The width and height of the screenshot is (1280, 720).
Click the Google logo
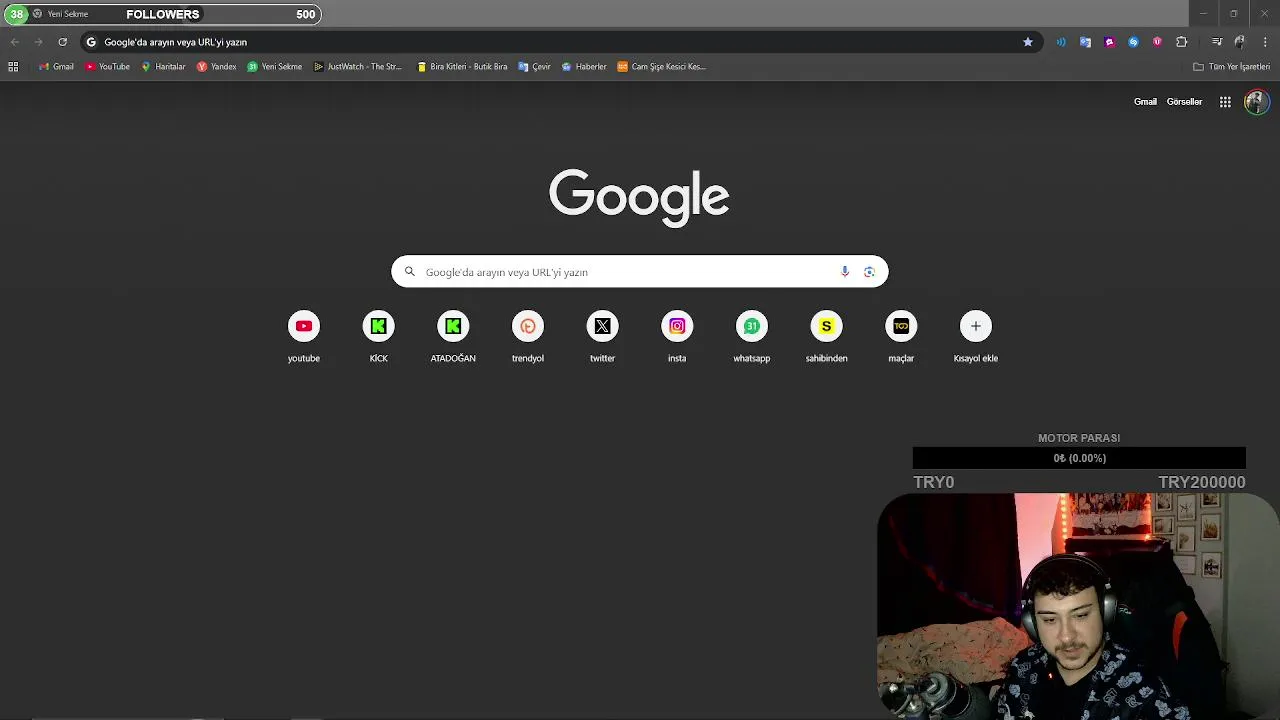[639, 197]
